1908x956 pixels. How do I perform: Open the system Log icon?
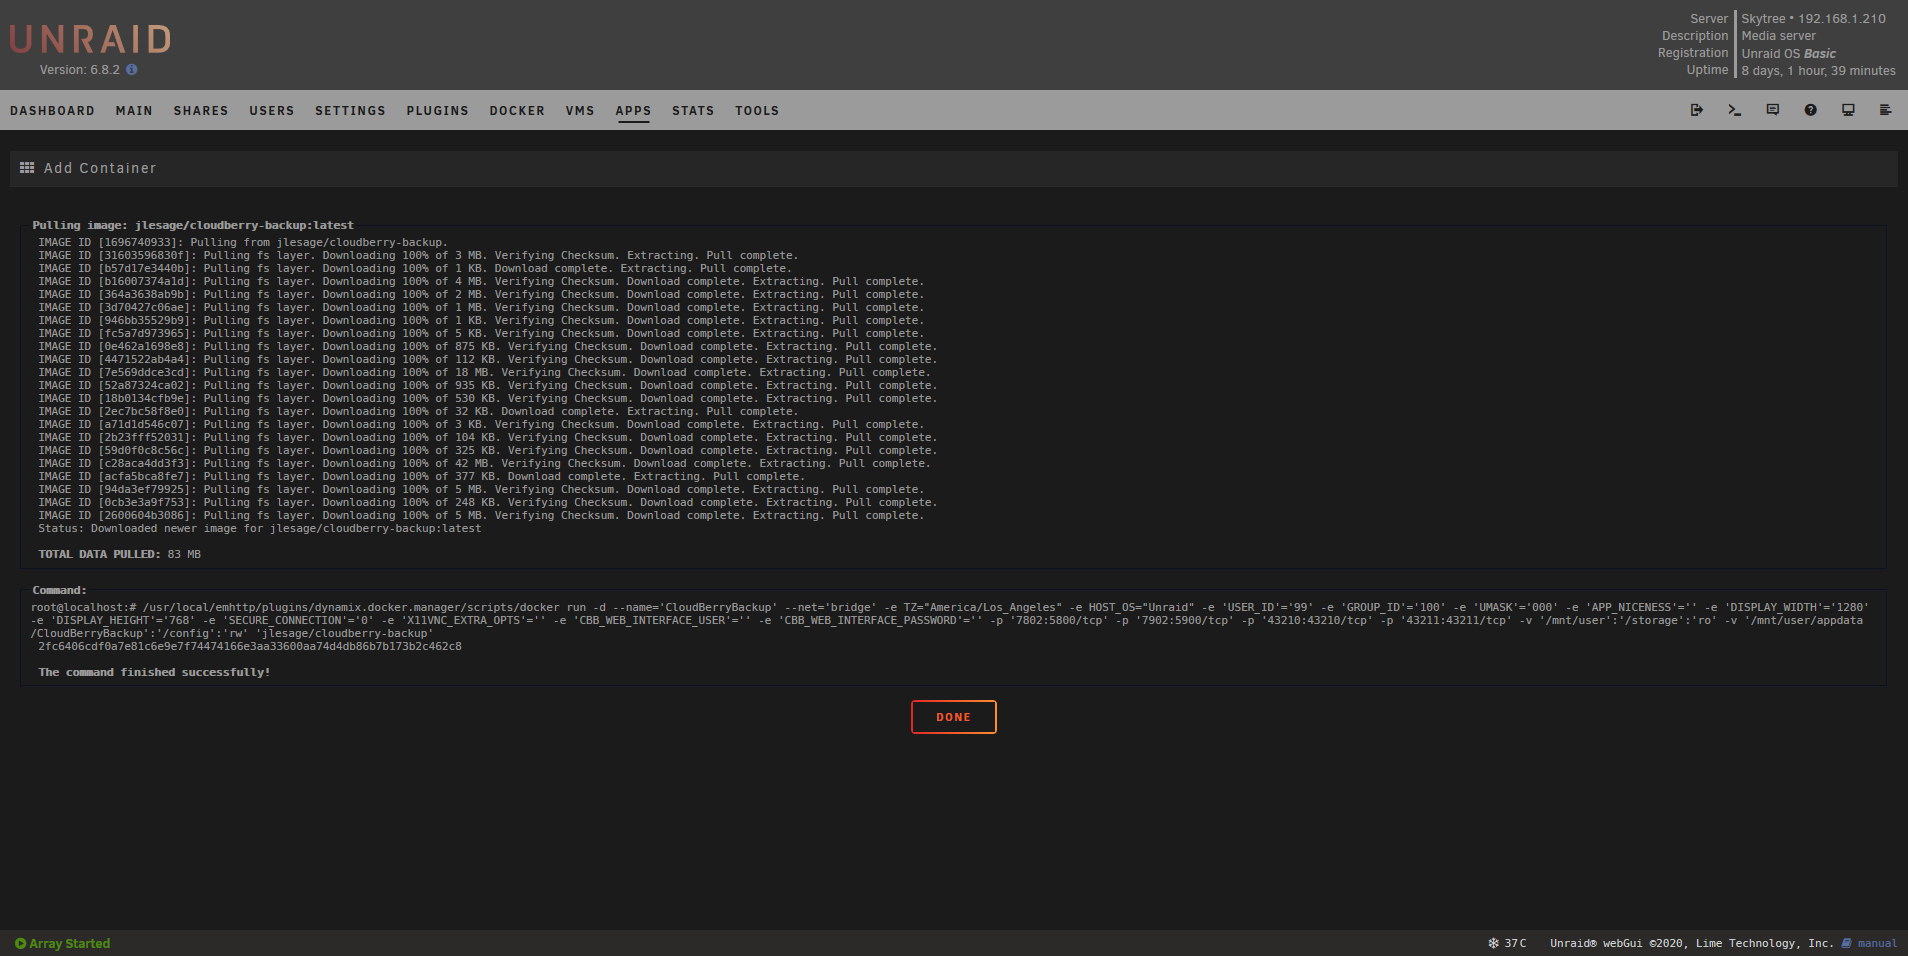click(x=1886, y=110)
